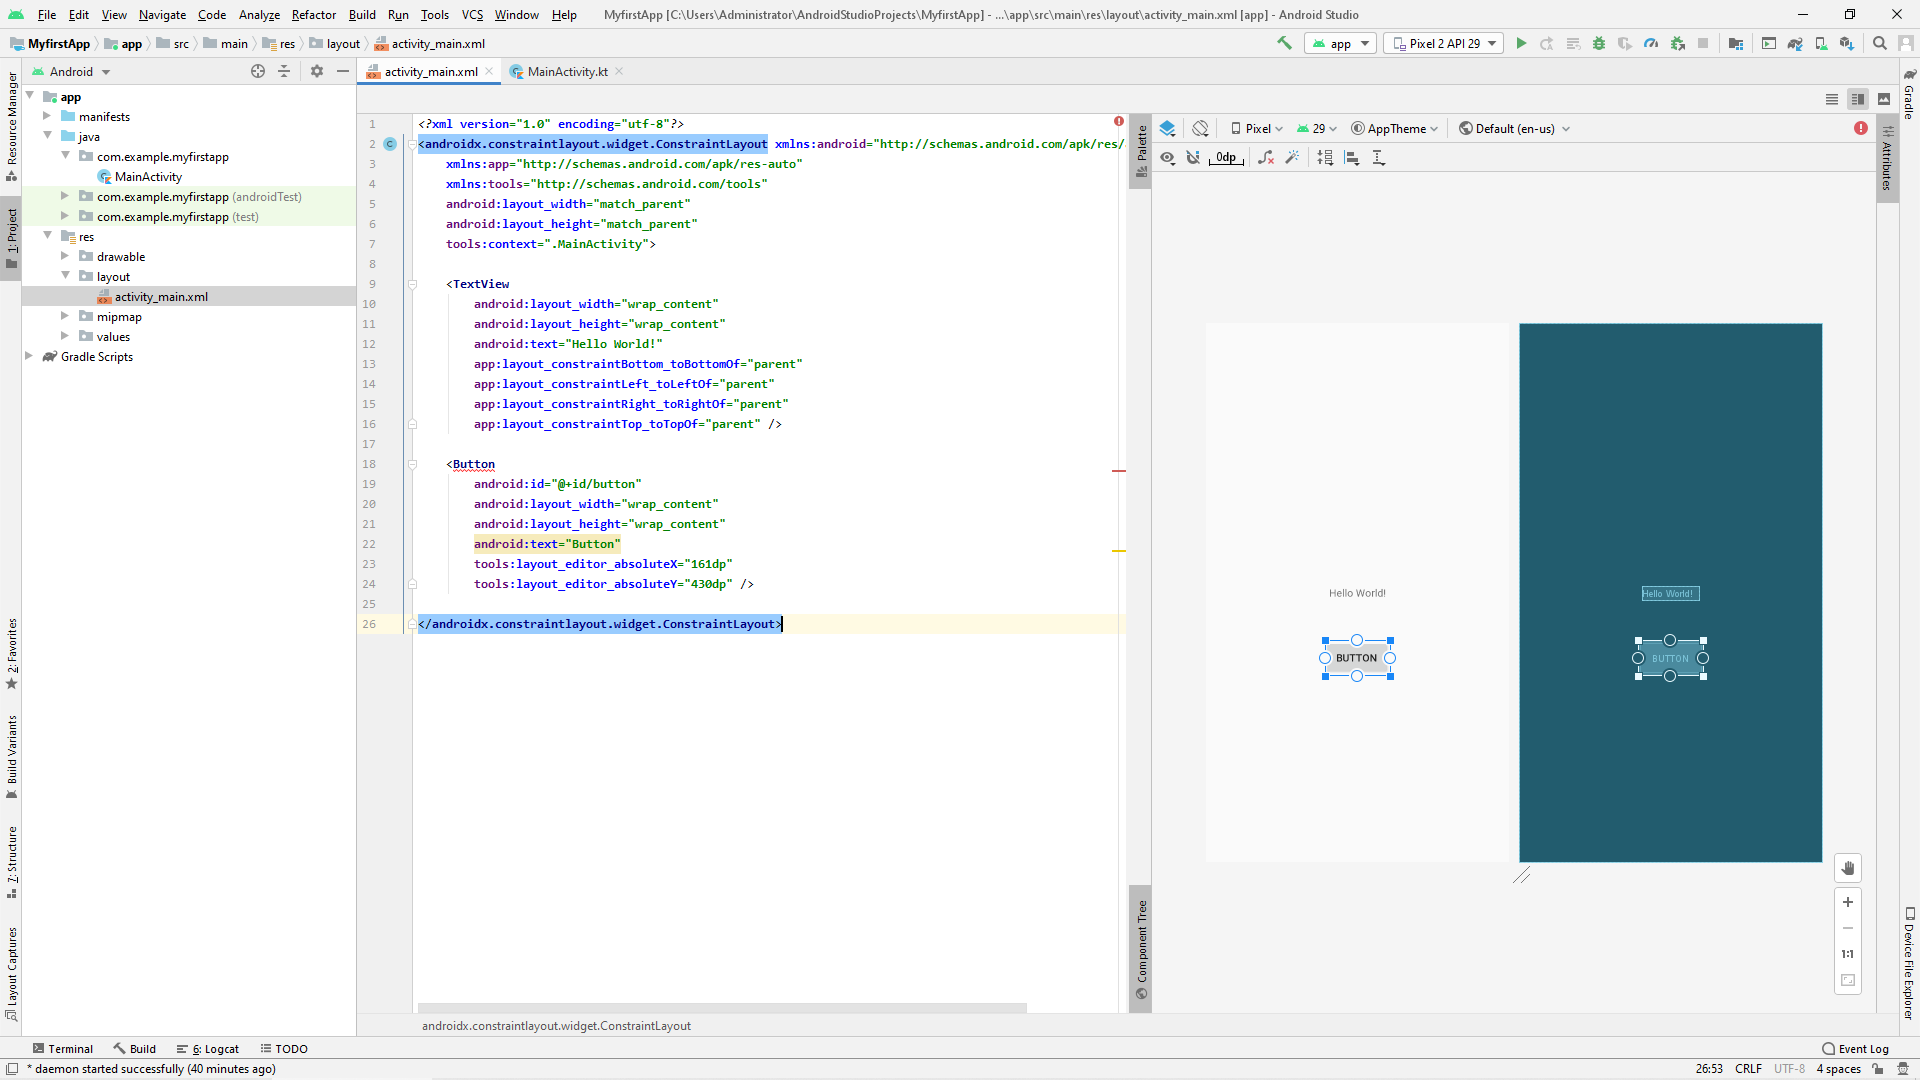
Task: Open the Android Profiler gauge icon
Action: tap(1651, 43)
